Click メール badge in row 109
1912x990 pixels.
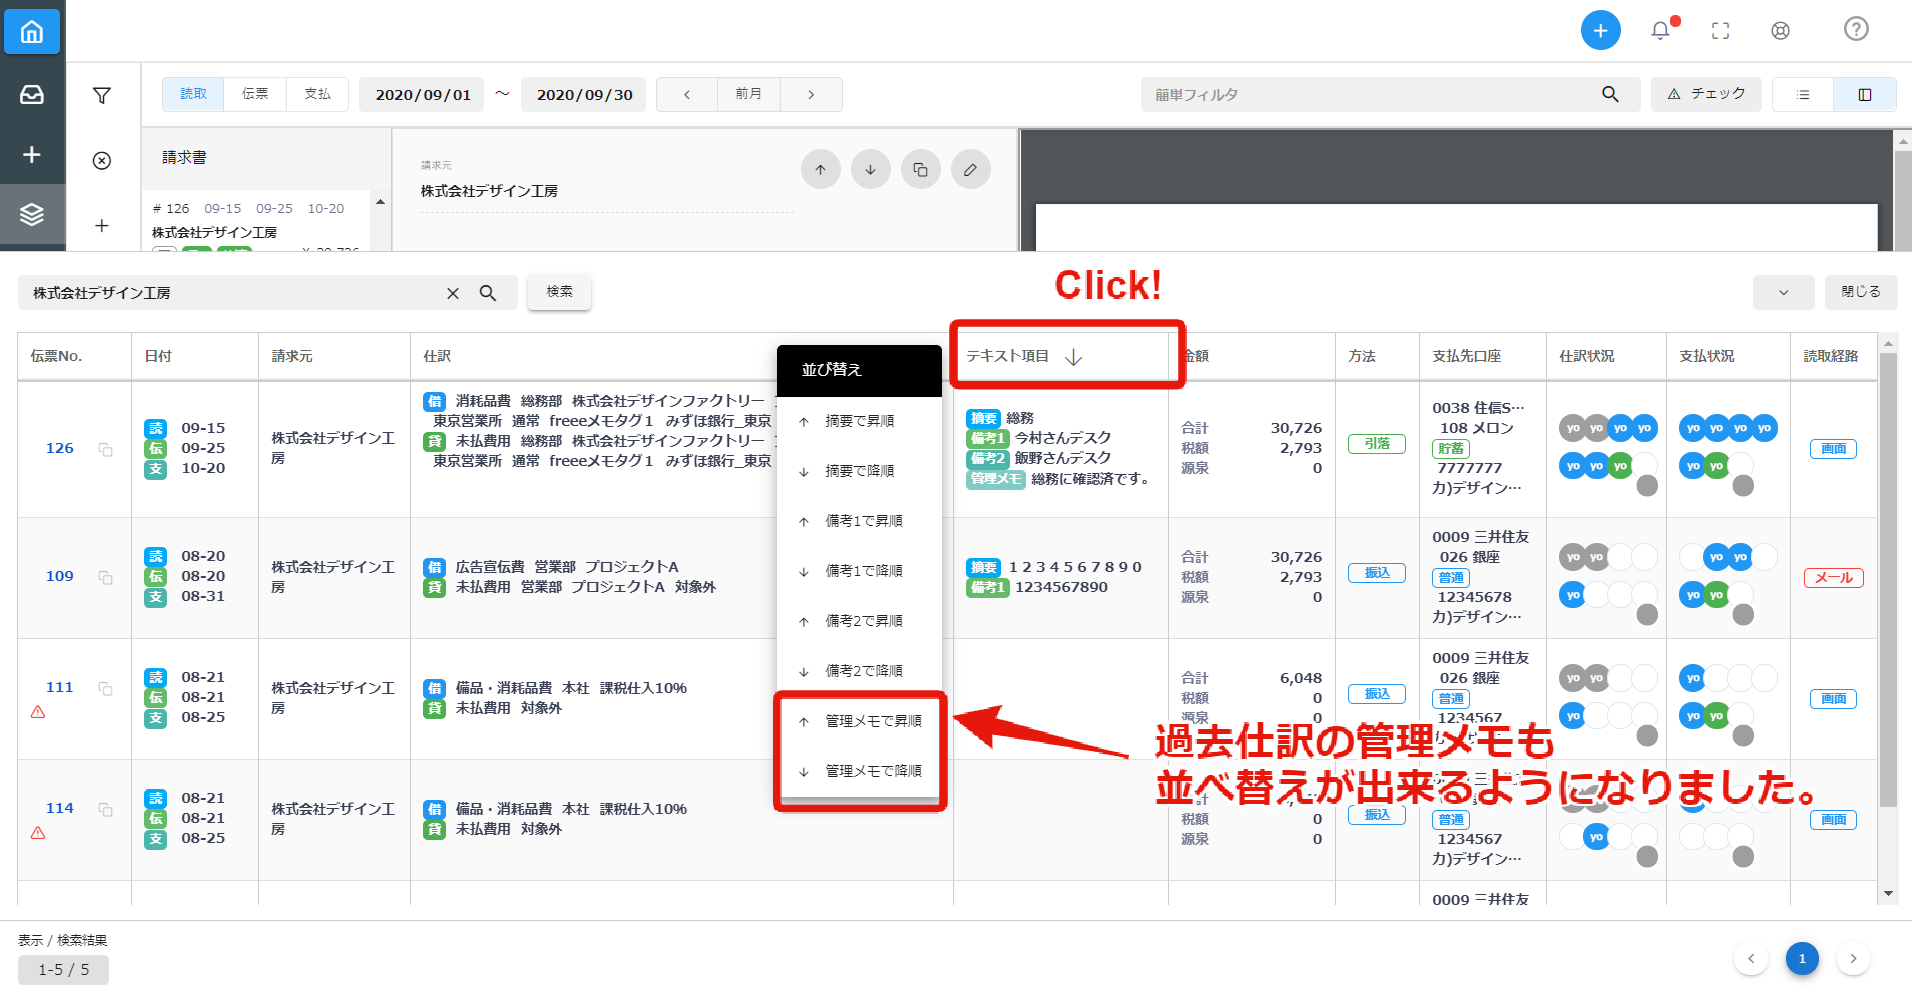click(1834, 578)
